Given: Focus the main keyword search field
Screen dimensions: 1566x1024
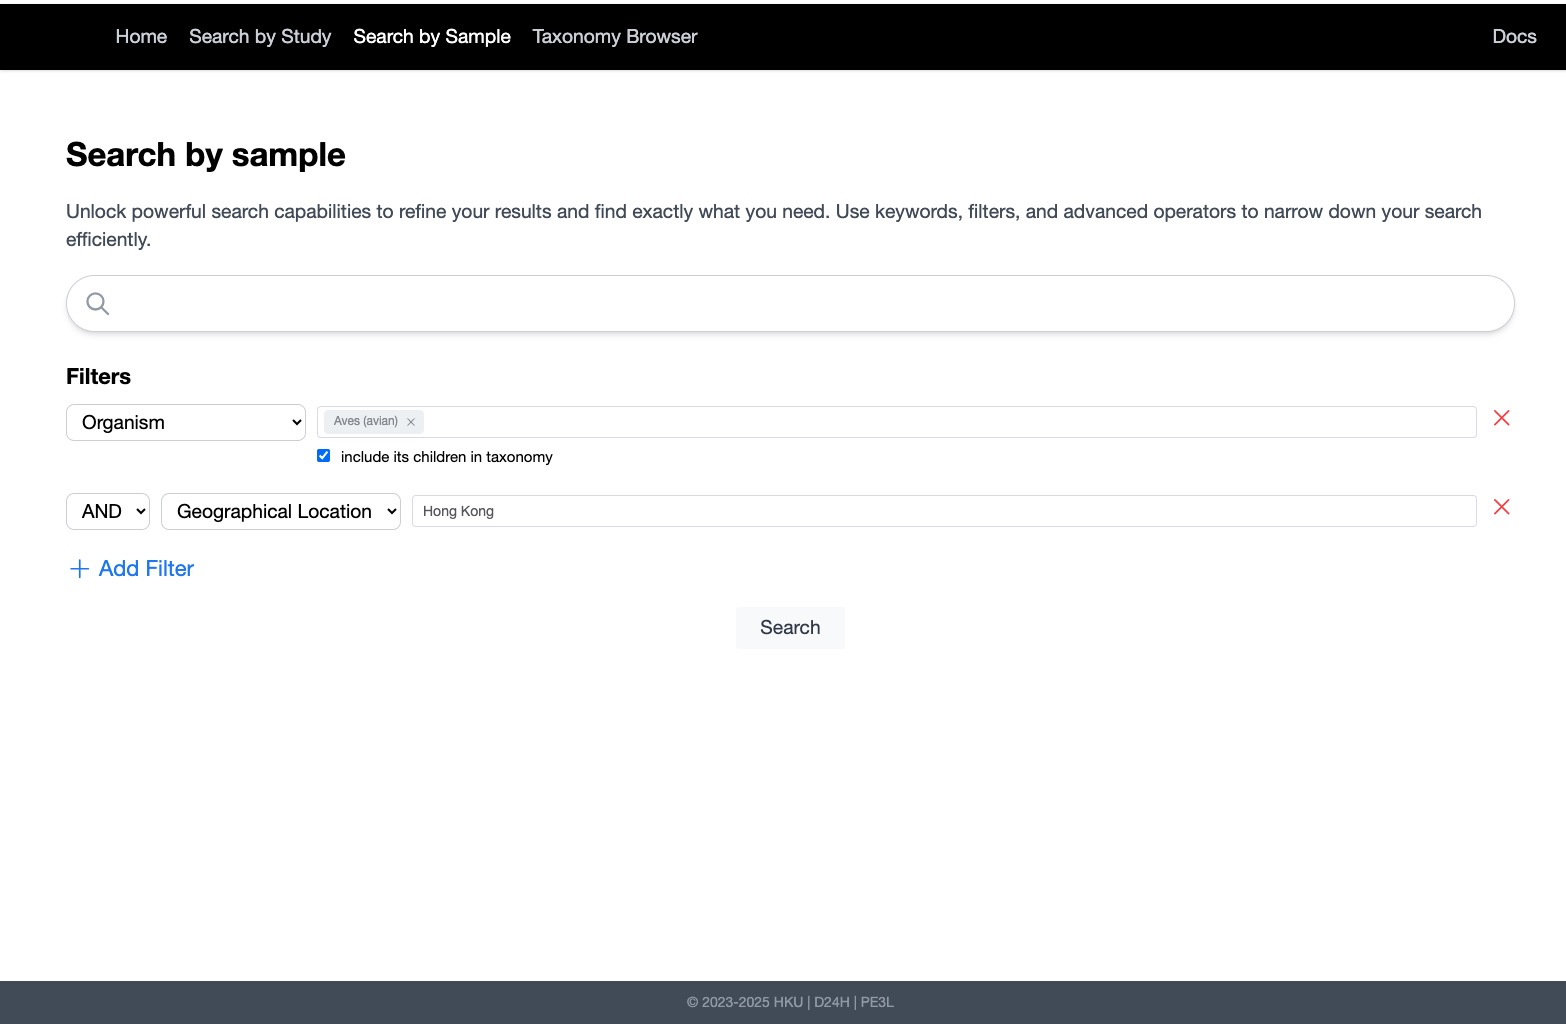Looking at the screenshot, I should (790, 303).
